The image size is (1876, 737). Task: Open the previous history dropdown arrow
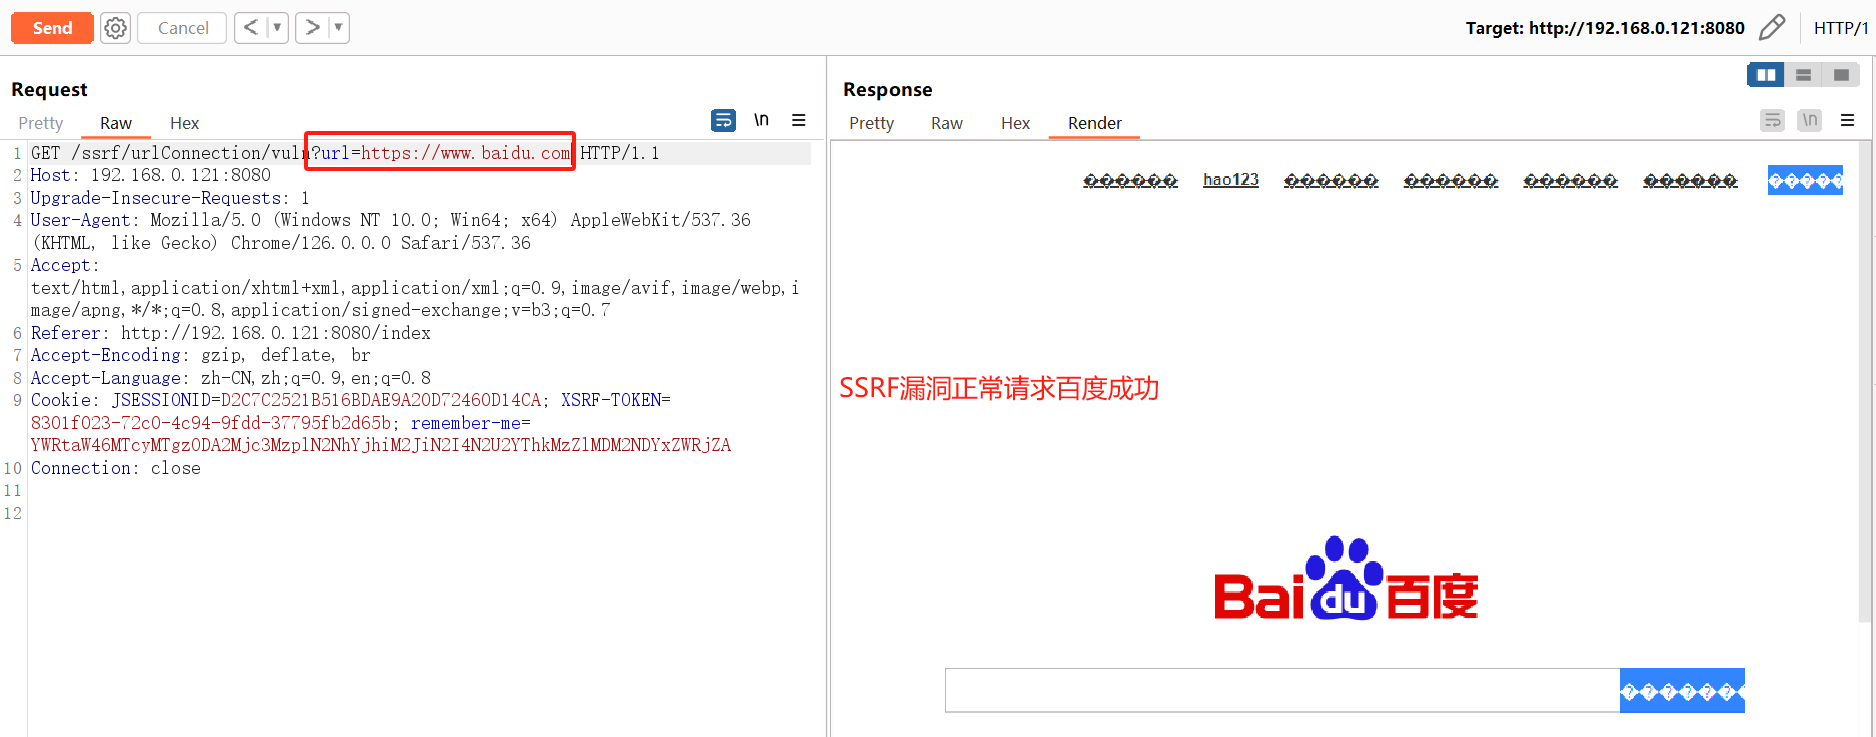(x=277, y=28)
